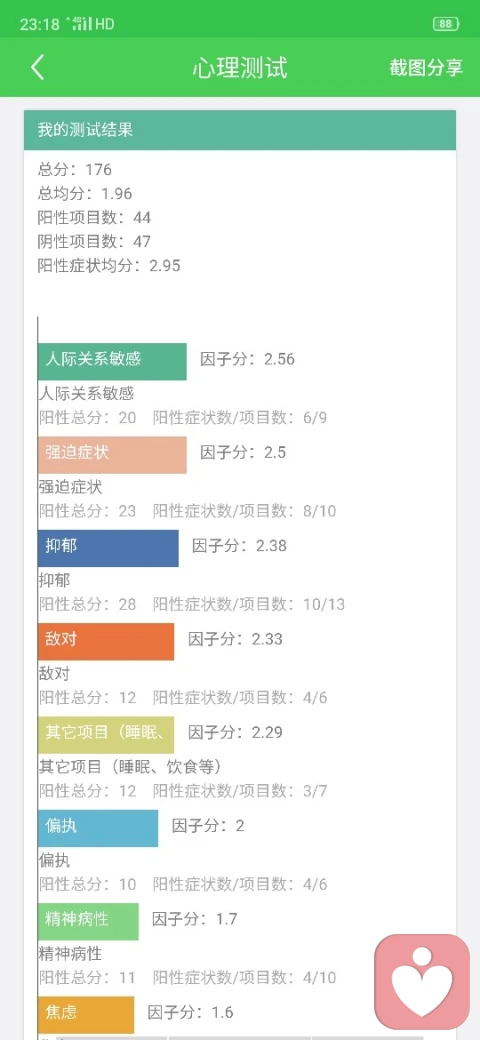This screenshot has height=1040, width=480.
Task: Tap the 总分：176 score line
Action: (x=75, y=170)
